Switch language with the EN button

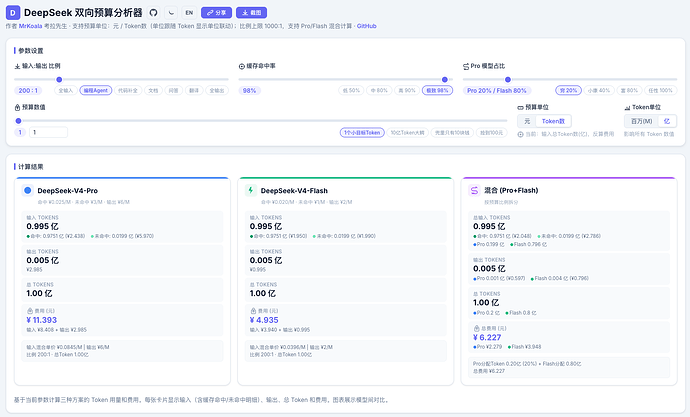[x=189, y=13]
